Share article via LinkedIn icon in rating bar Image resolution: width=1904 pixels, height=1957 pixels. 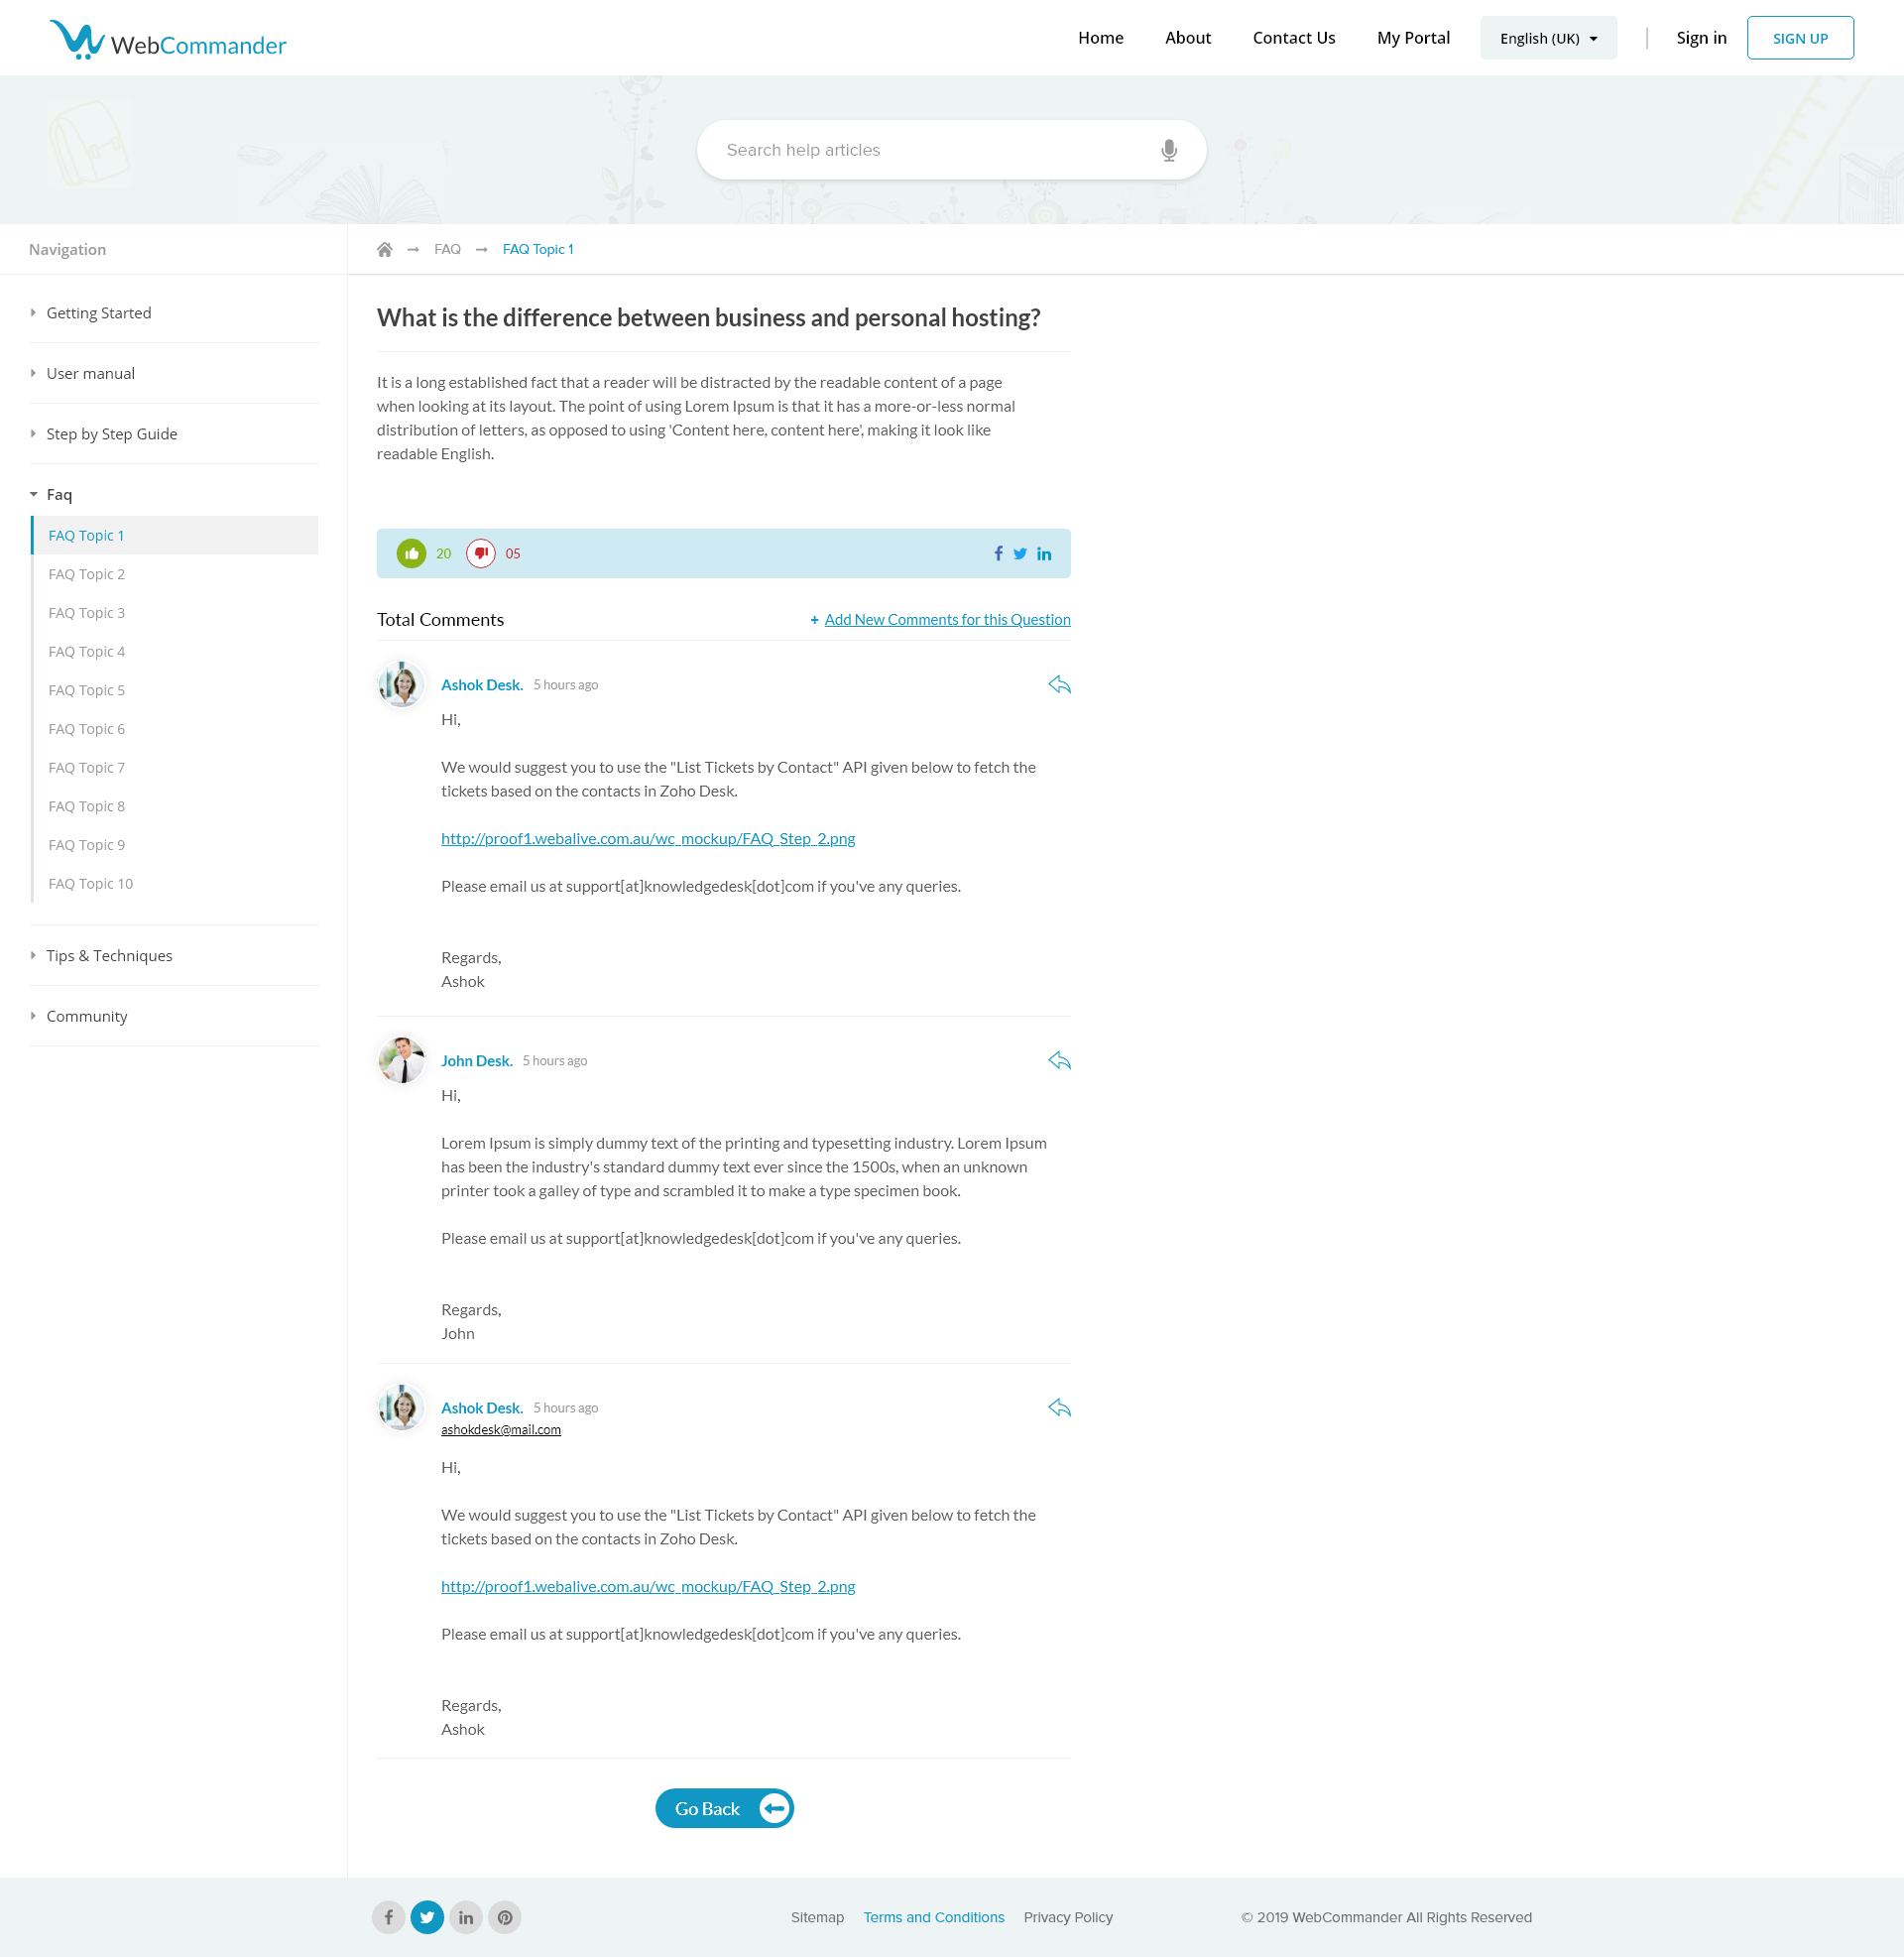pyautogui.click(x=1043, y=553)
